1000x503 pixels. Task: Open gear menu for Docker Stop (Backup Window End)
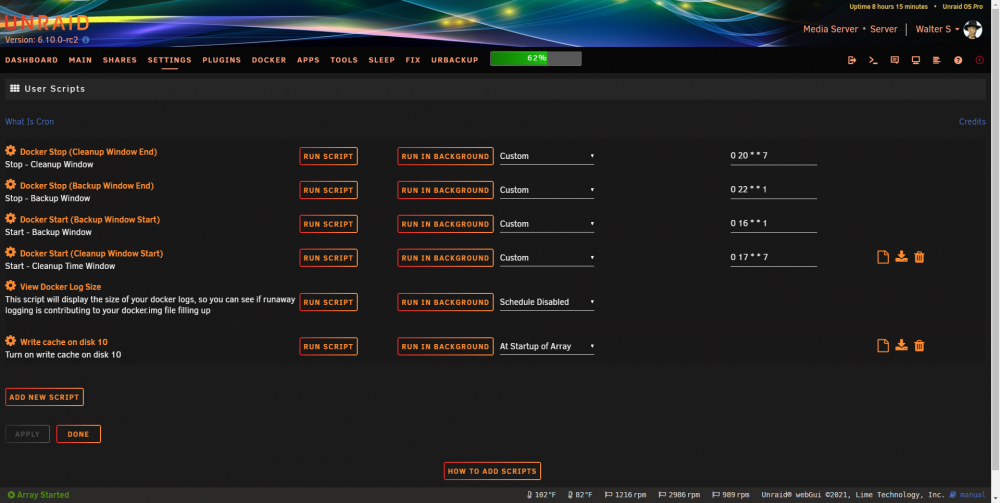point(11,185)
